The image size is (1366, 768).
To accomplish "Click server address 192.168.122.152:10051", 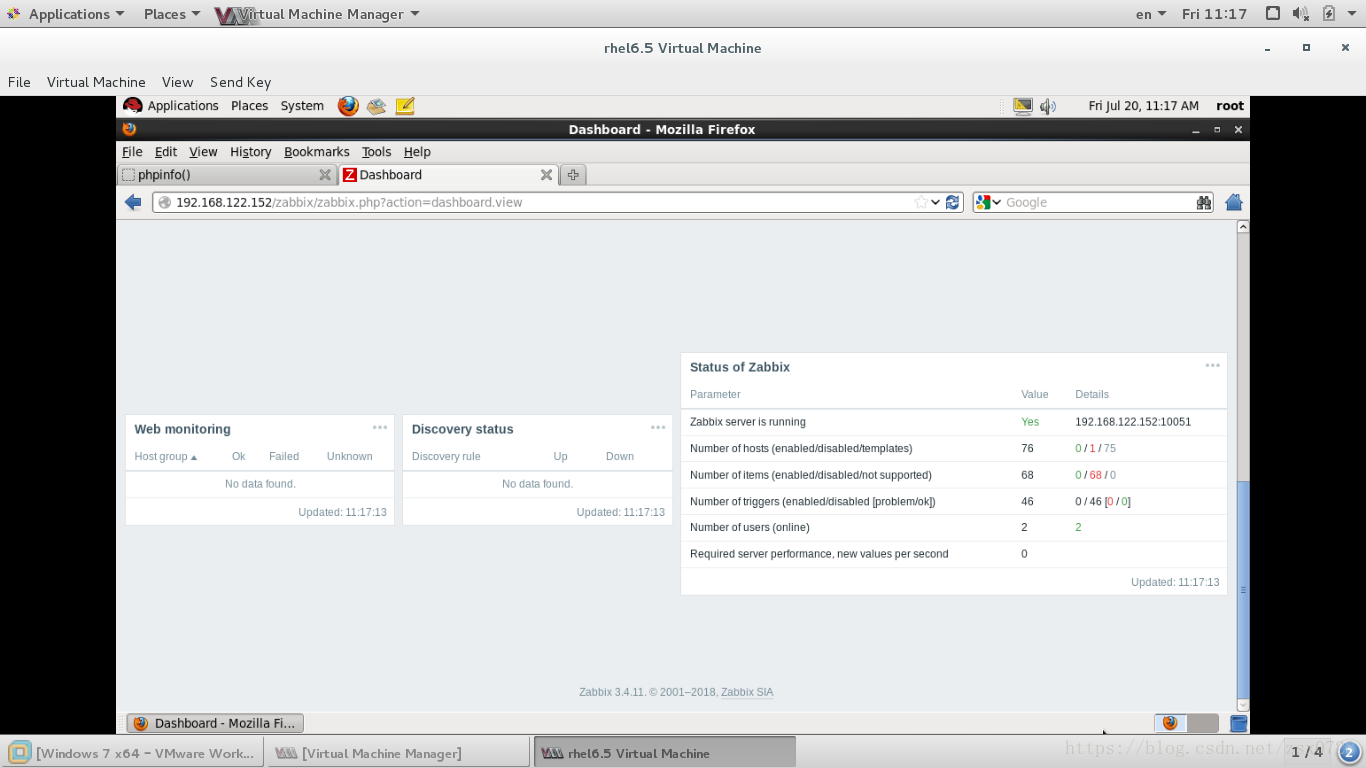I will [x=1133, y=422].
